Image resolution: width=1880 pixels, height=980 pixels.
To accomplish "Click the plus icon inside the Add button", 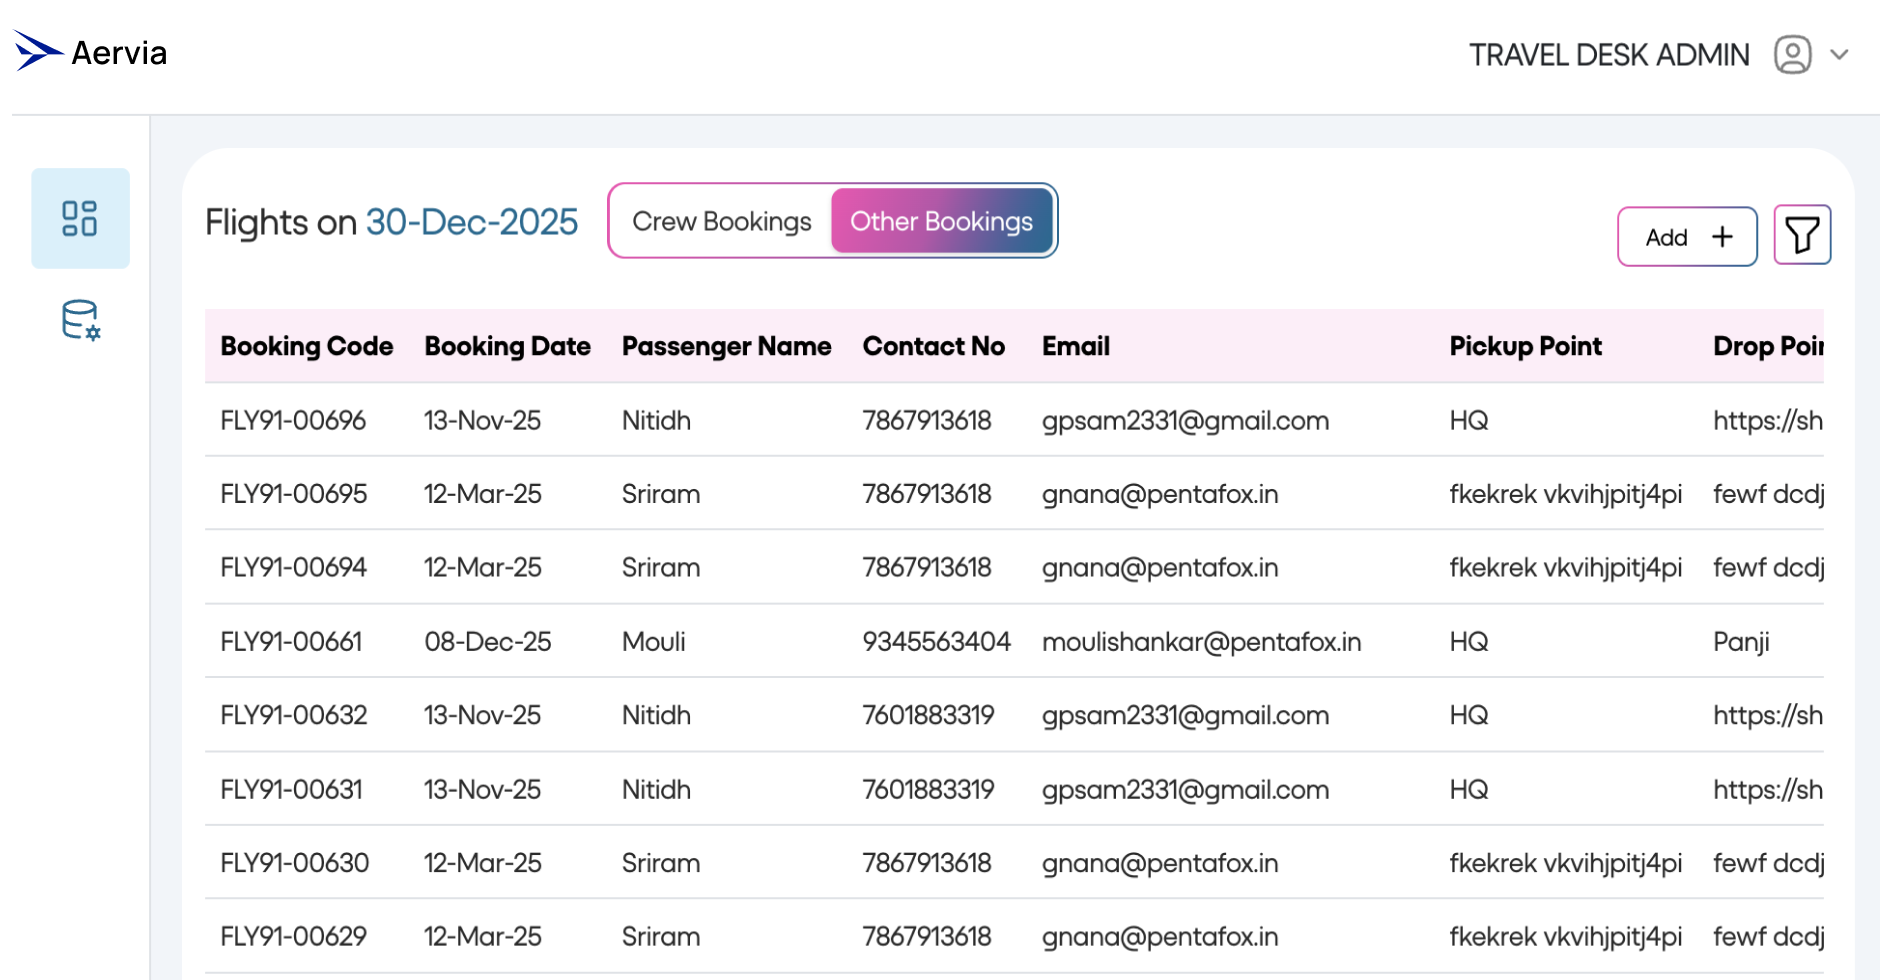I will [x=1723, y=237].
